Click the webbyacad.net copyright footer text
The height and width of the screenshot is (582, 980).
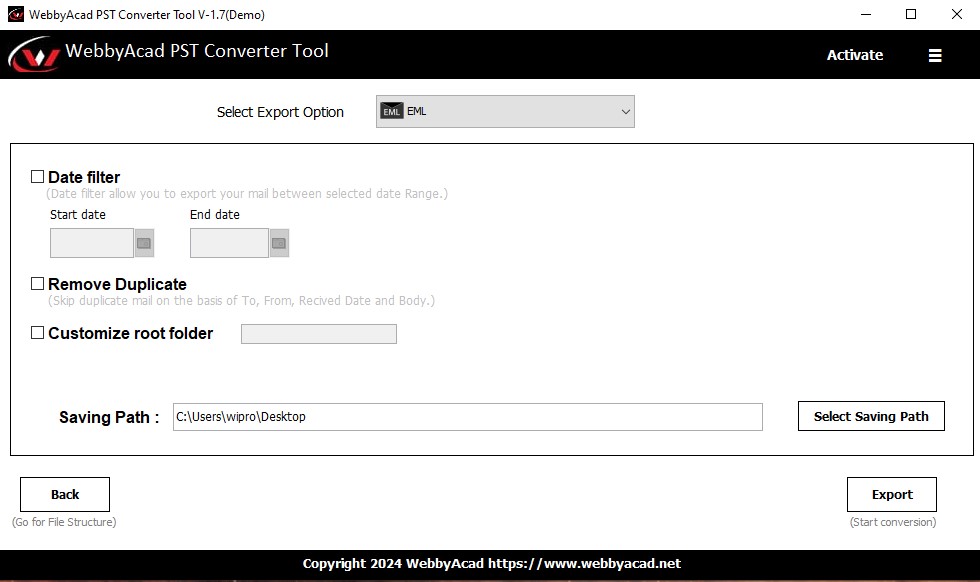pos(492,563)
